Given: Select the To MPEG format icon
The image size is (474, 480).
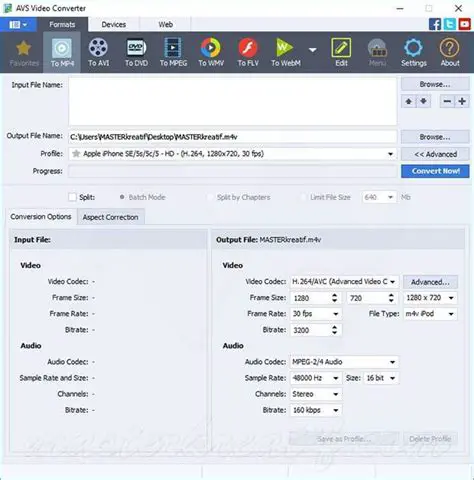Looking at the screenshot, I should (173, 53).
